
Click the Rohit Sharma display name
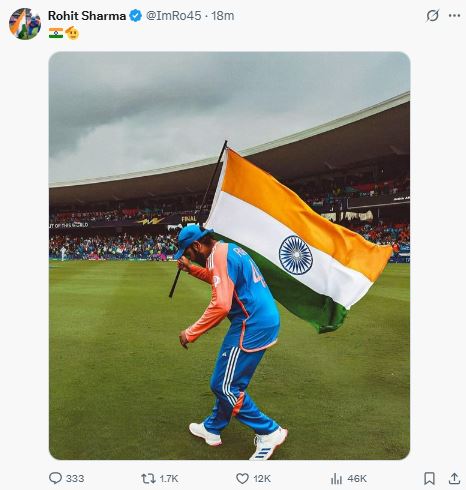pyautogui.click(x=87, y=16)
